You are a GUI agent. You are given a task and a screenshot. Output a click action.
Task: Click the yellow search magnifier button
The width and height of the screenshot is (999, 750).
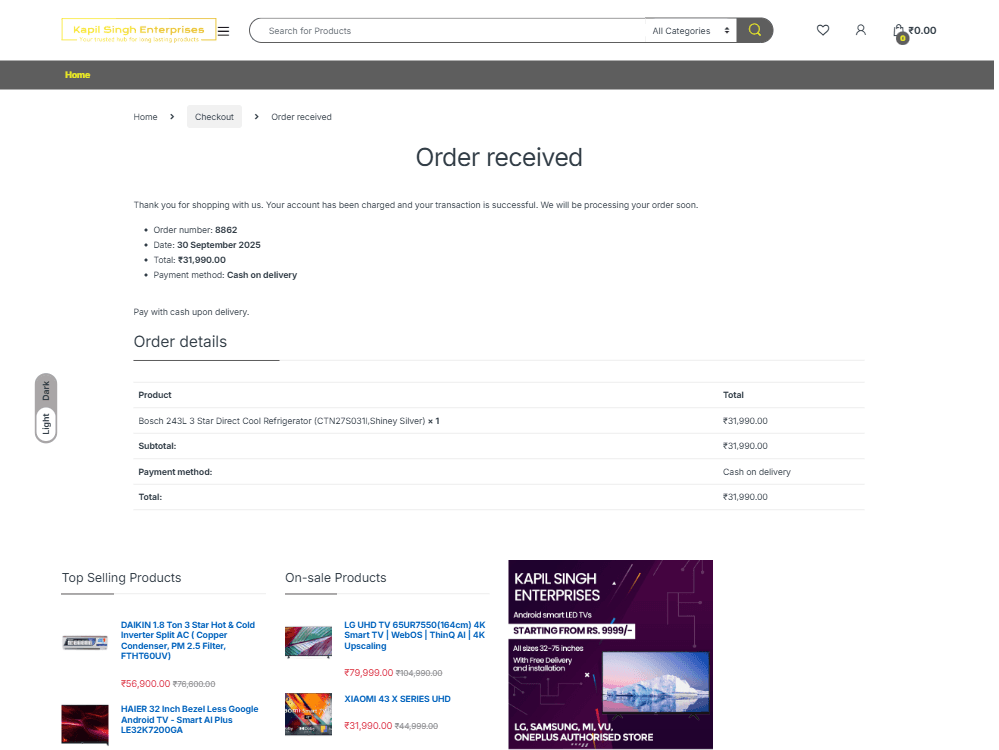755,30
